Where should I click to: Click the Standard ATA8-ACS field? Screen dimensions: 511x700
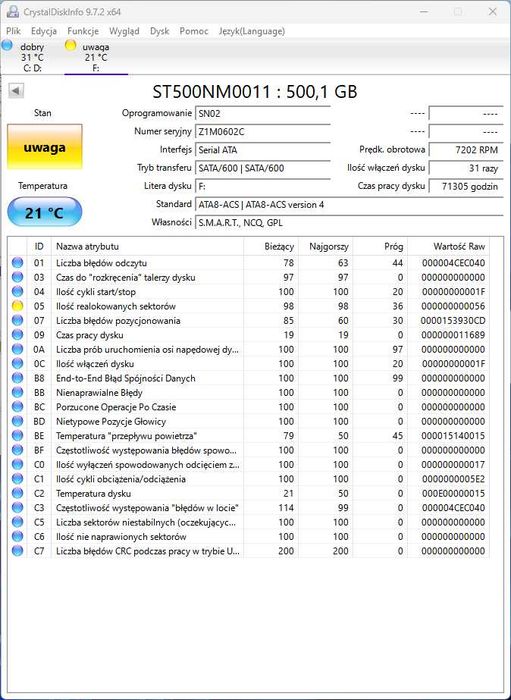click(x=349, y=204)
